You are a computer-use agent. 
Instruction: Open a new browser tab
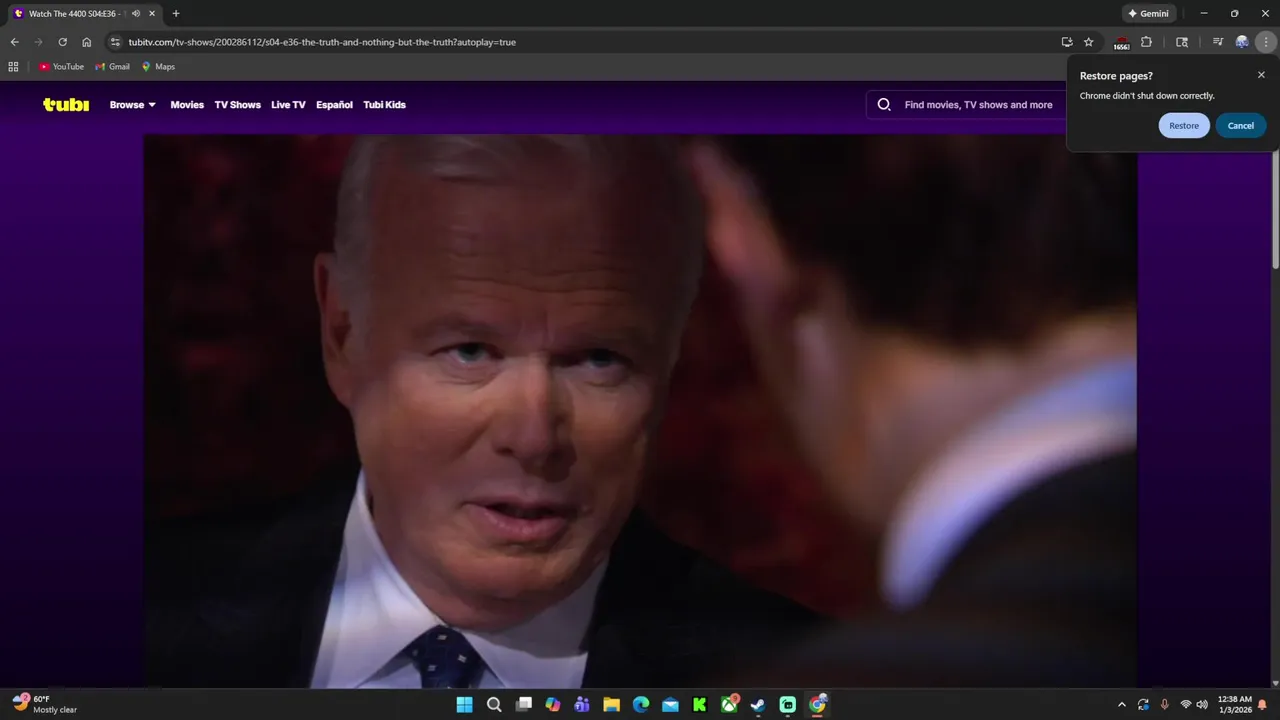[176, 14]
